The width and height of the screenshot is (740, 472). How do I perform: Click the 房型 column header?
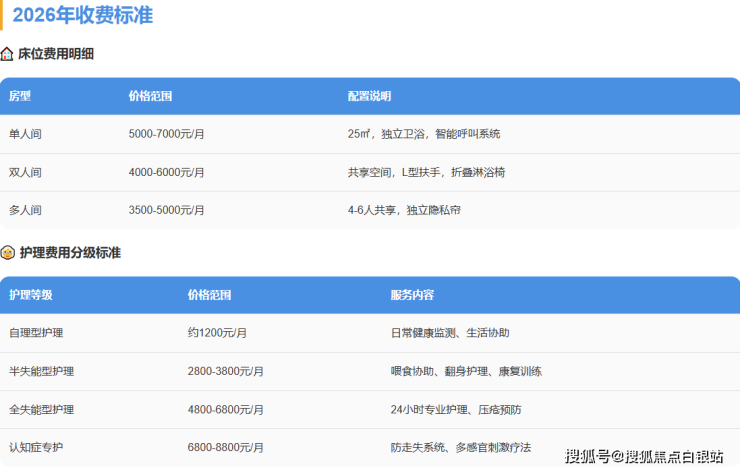point(20,96)
